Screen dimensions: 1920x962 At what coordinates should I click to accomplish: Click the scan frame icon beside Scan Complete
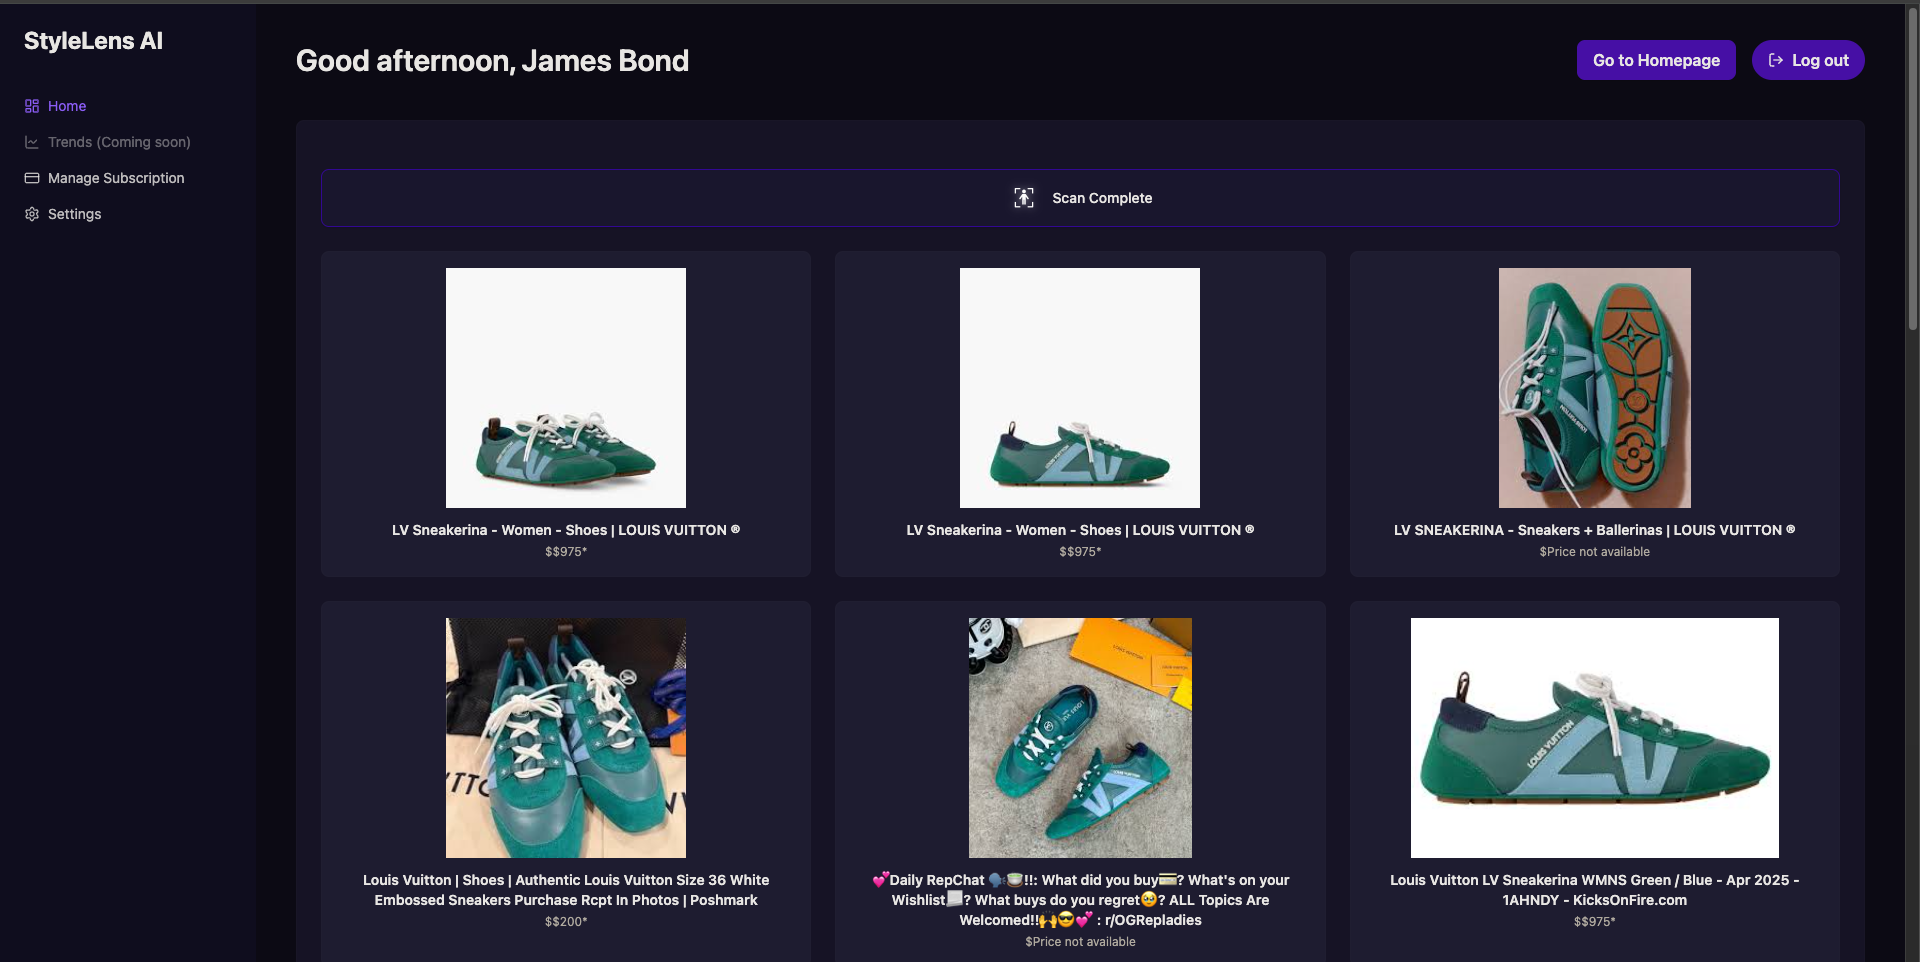coord(1024,198)
